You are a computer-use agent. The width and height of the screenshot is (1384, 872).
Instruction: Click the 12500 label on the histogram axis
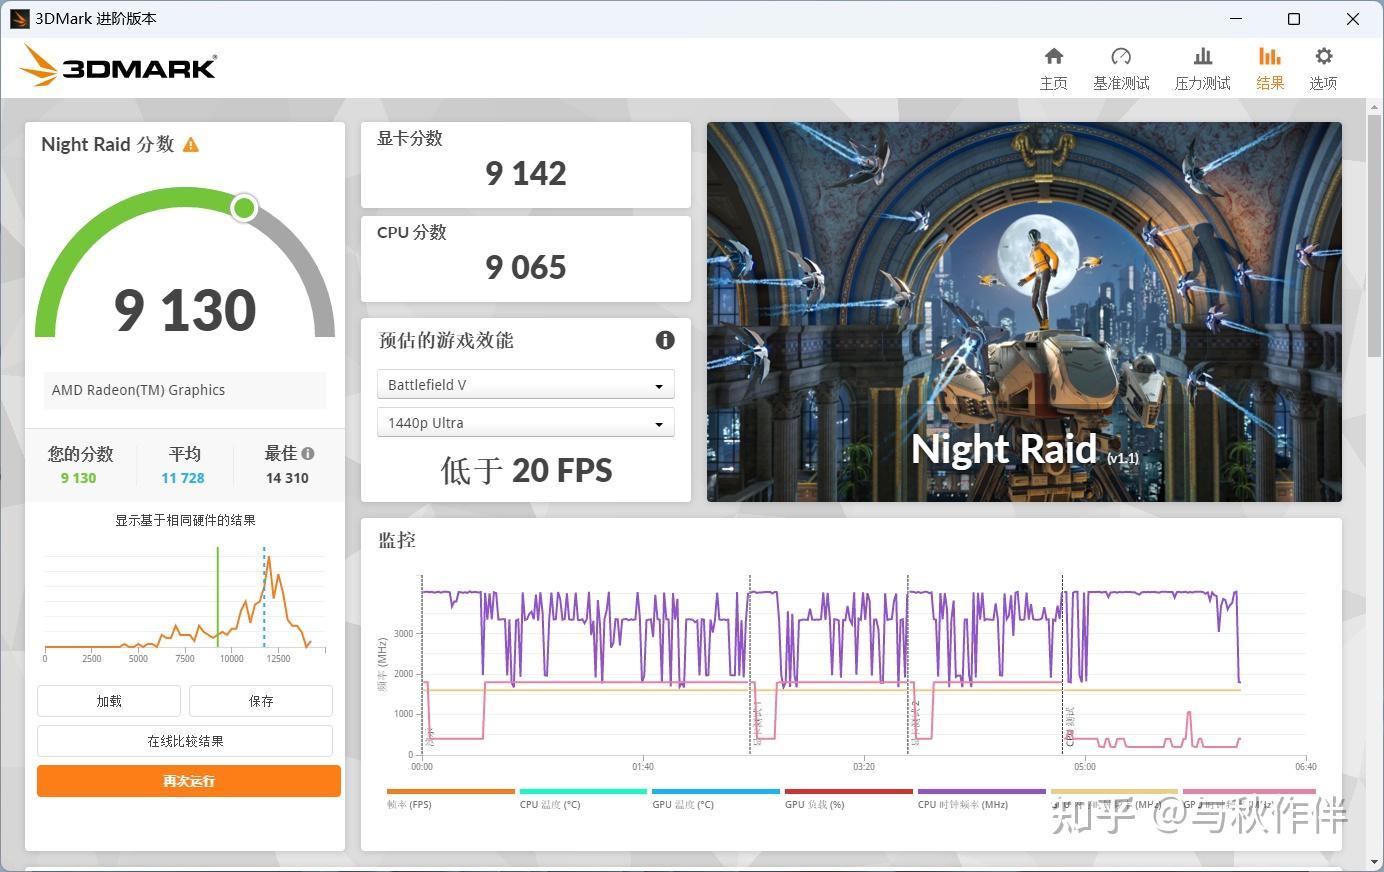click(x=278, y=658)
